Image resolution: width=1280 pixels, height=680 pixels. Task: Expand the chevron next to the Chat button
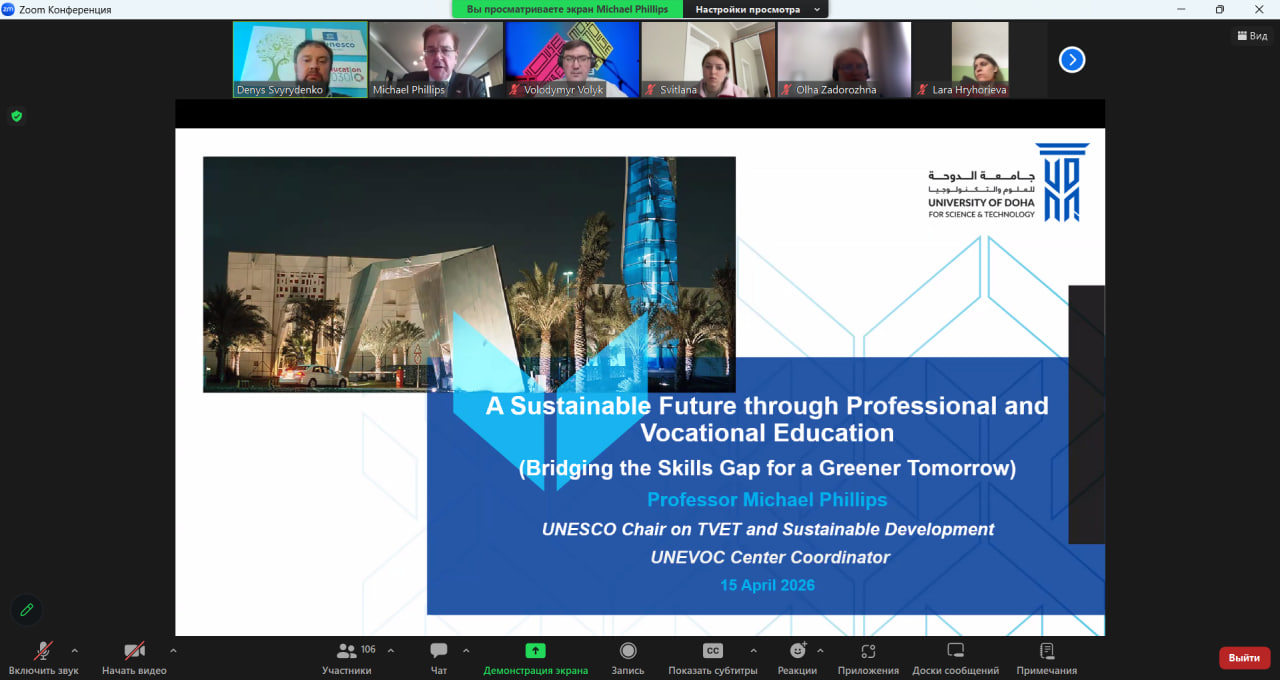coord(466,650)
